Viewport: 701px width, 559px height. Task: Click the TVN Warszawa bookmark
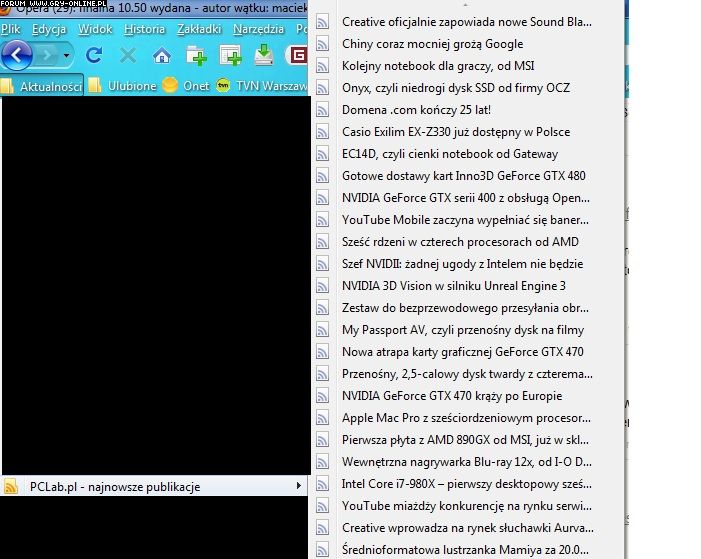pyautogui.click(x=262, y=85)
